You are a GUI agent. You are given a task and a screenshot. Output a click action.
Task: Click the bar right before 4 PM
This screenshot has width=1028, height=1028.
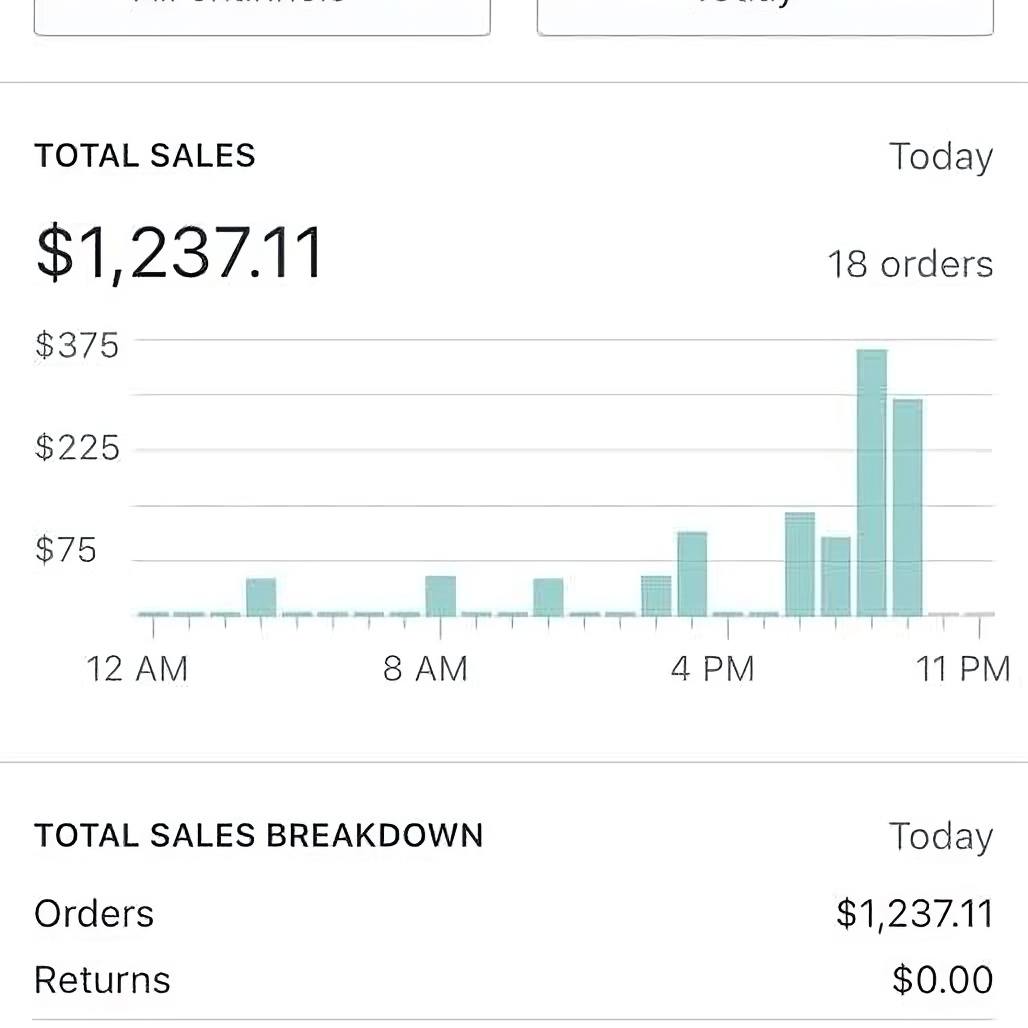click(x=692, y=574)
